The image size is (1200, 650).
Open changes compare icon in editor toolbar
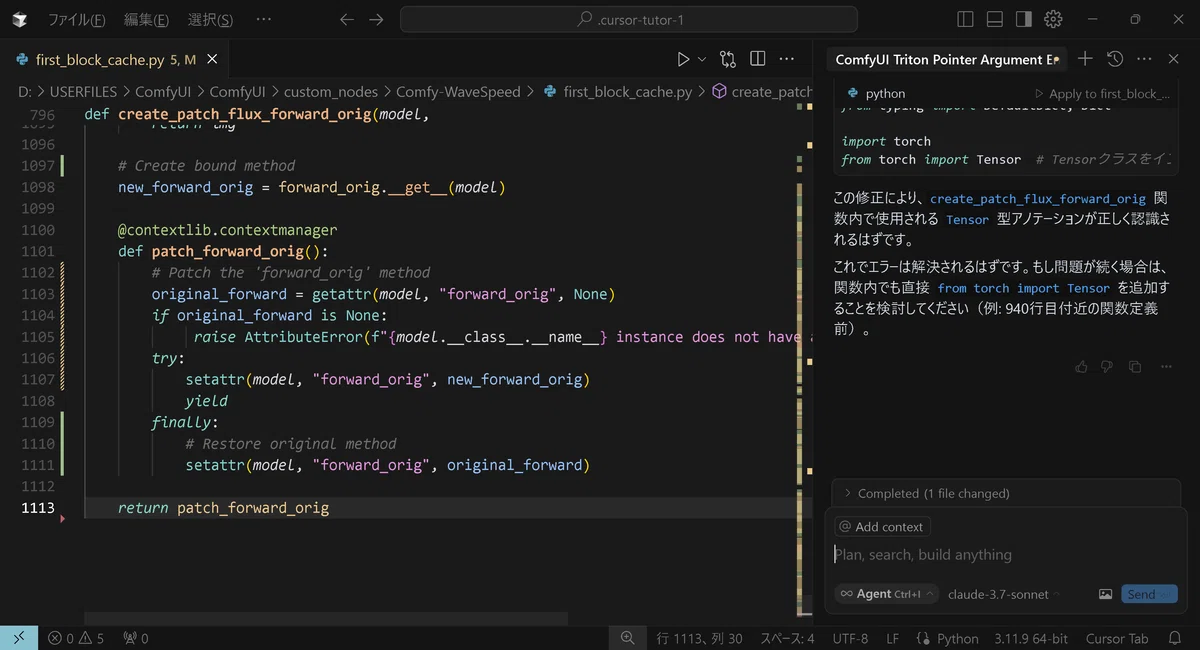728,60
